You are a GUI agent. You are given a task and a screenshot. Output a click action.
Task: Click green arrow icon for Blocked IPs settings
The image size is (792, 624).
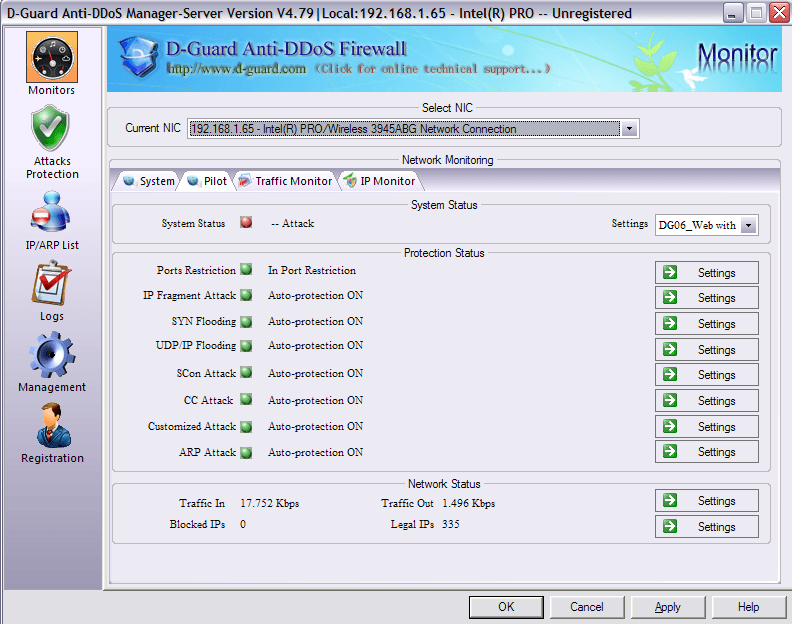point(670,526)
